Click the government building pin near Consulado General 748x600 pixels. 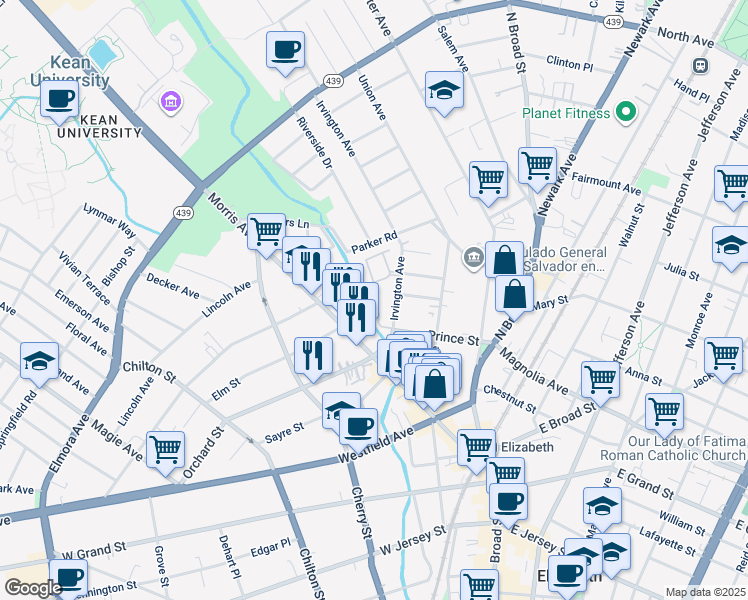coord(473,258)
